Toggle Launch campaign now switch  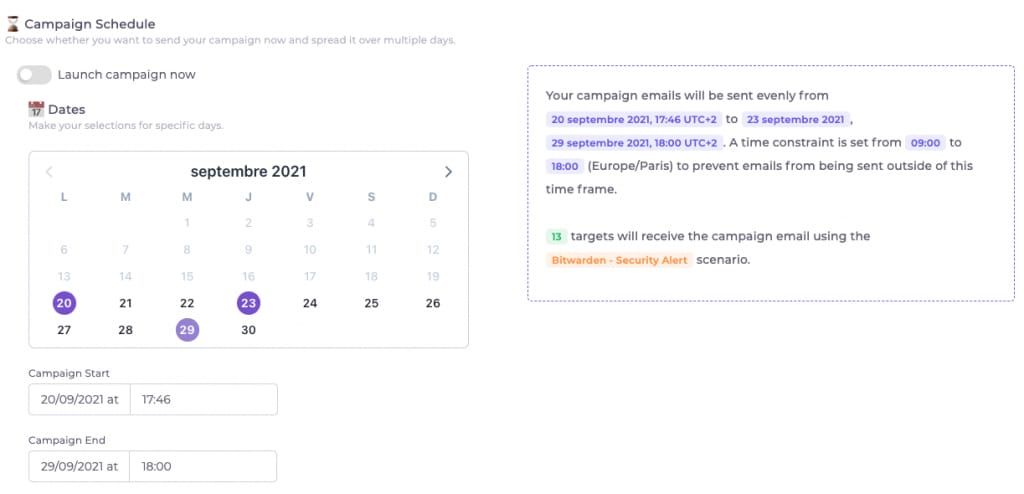[34, 75]
